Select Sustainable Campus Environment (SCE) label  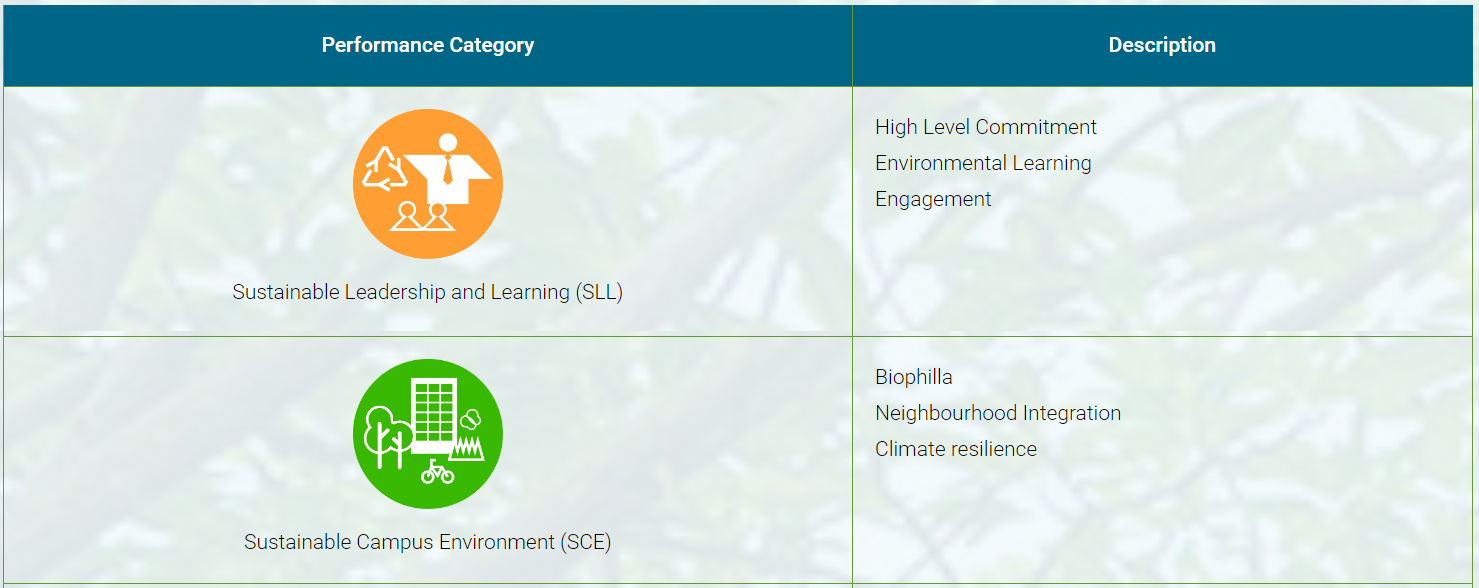(428, 542)
